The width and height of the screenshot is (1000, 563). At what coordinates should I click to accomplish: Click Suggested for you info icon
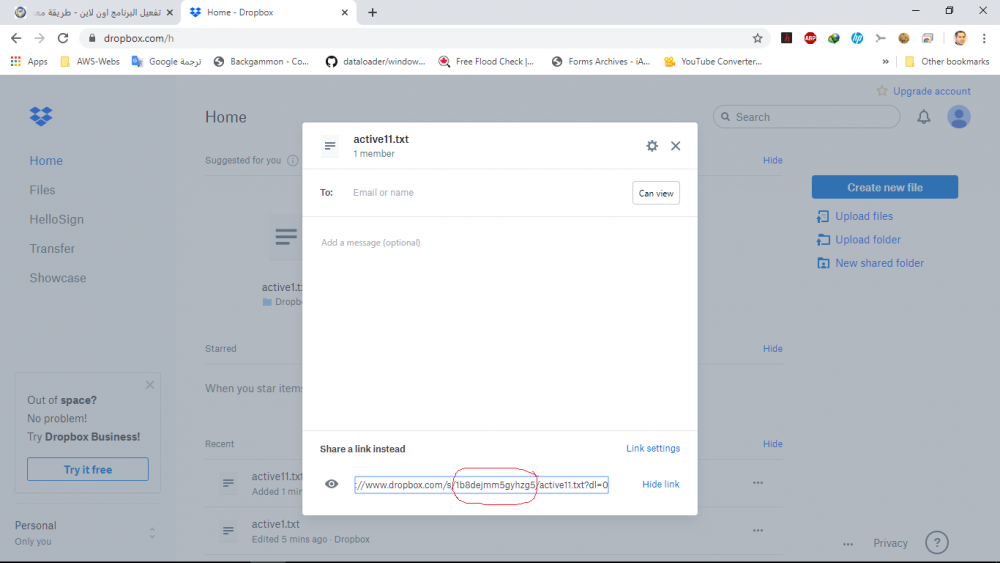pyautogui.click(x=292, y=161)
